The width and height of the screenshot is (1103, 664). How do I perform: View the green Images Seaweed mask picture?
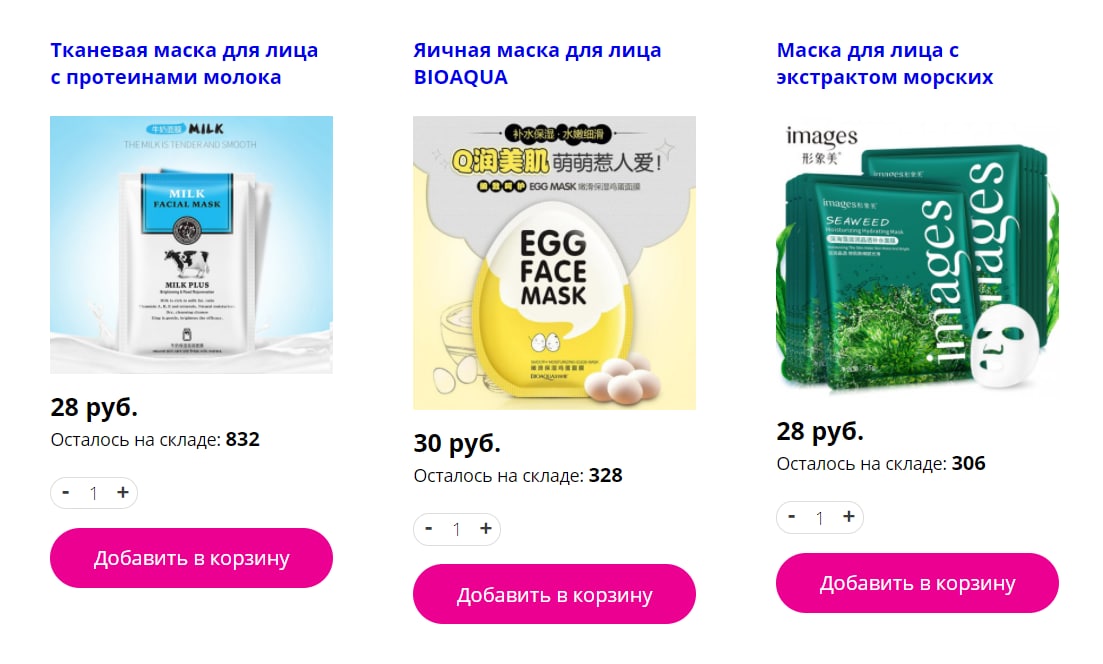[917, 257]
